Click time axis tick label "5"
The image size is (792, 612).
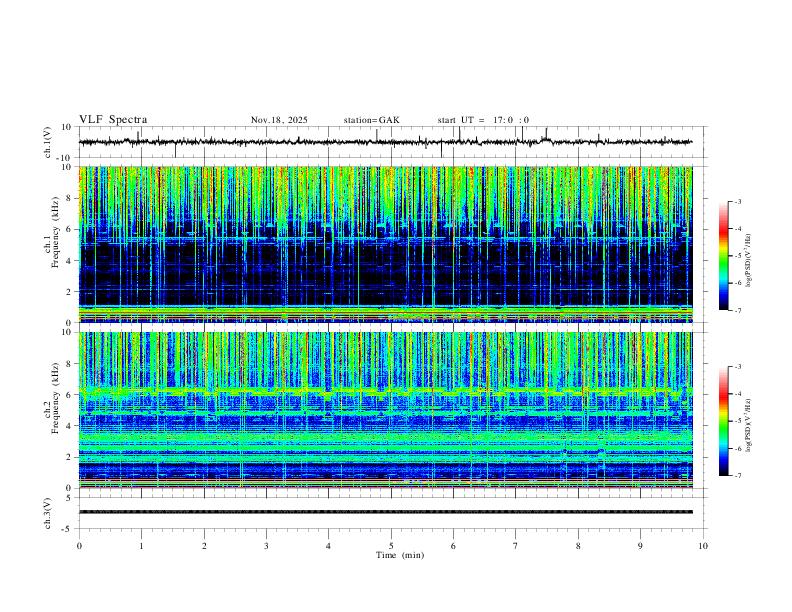pos(391,546)
